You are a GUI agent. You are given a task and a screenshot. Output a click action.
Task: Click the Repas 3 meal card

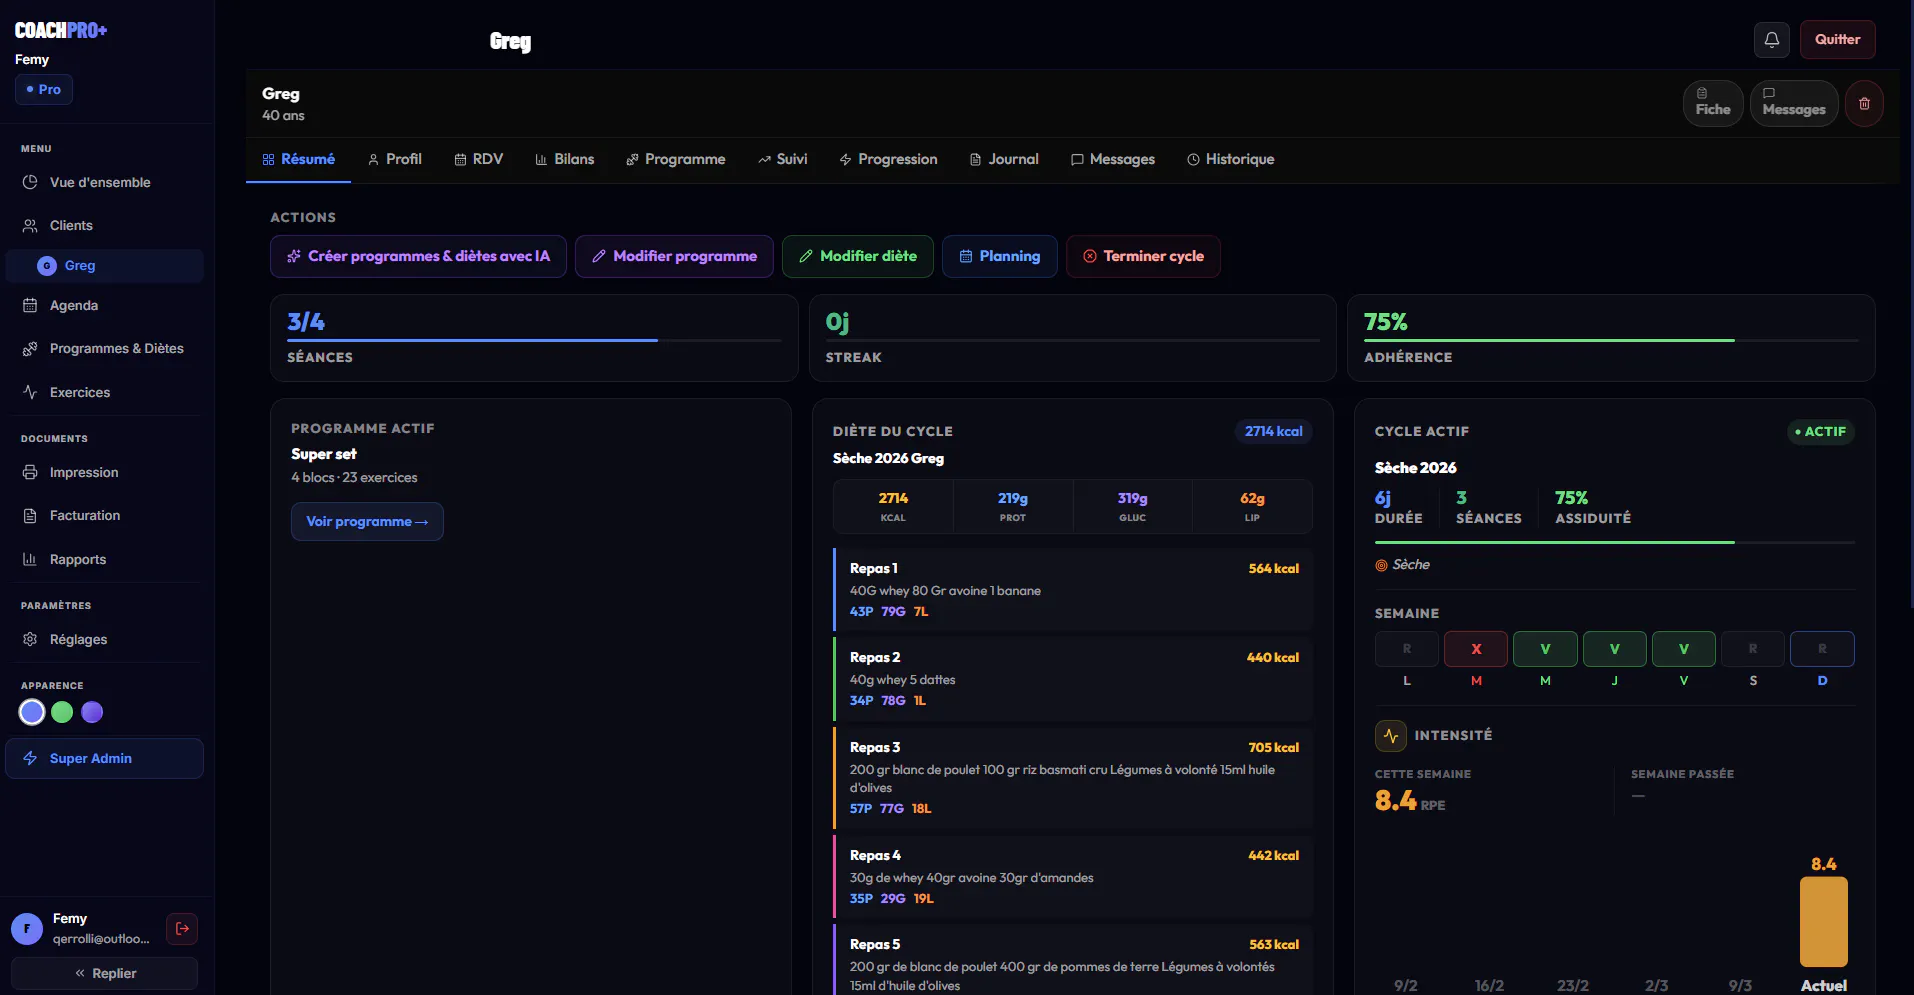coord(1073,777)
